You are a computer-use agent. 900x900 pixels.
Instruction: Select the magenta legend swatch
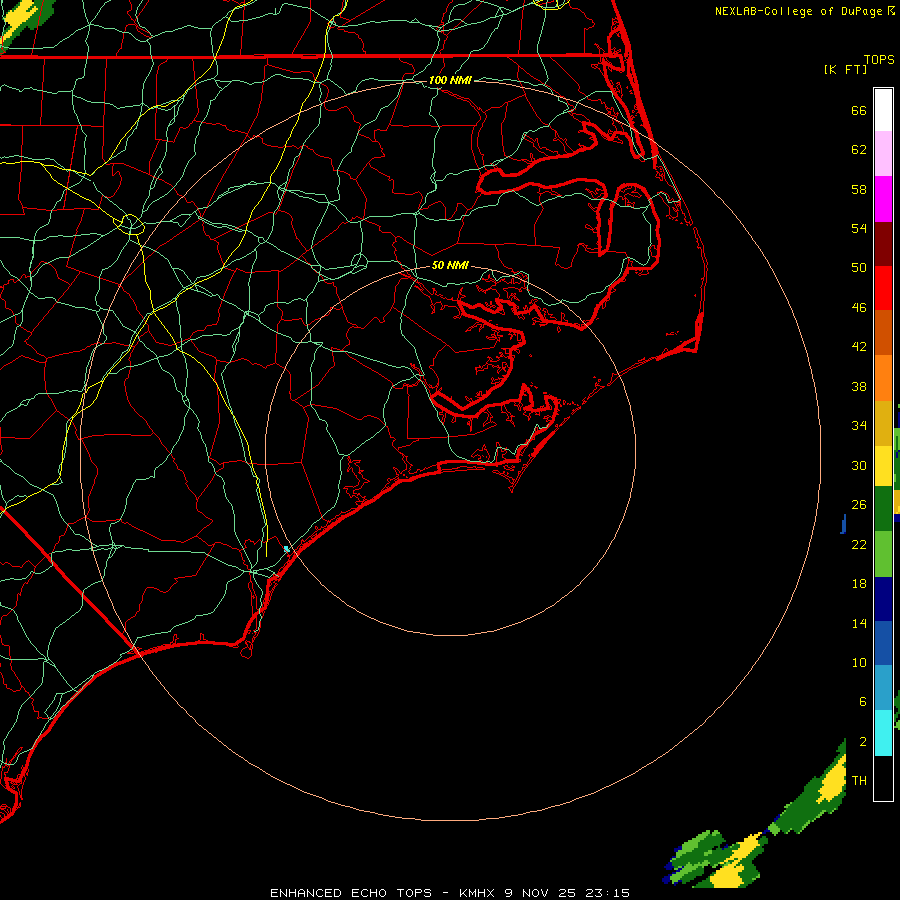(883, 199)
